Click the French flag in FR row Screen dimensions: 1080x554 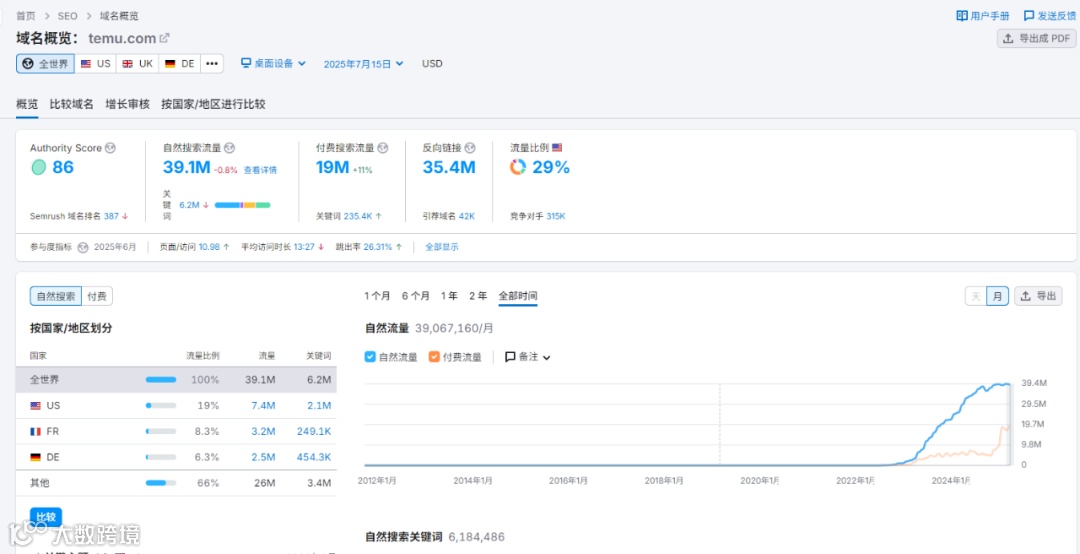pyautogui.click(x=36, y=431)
